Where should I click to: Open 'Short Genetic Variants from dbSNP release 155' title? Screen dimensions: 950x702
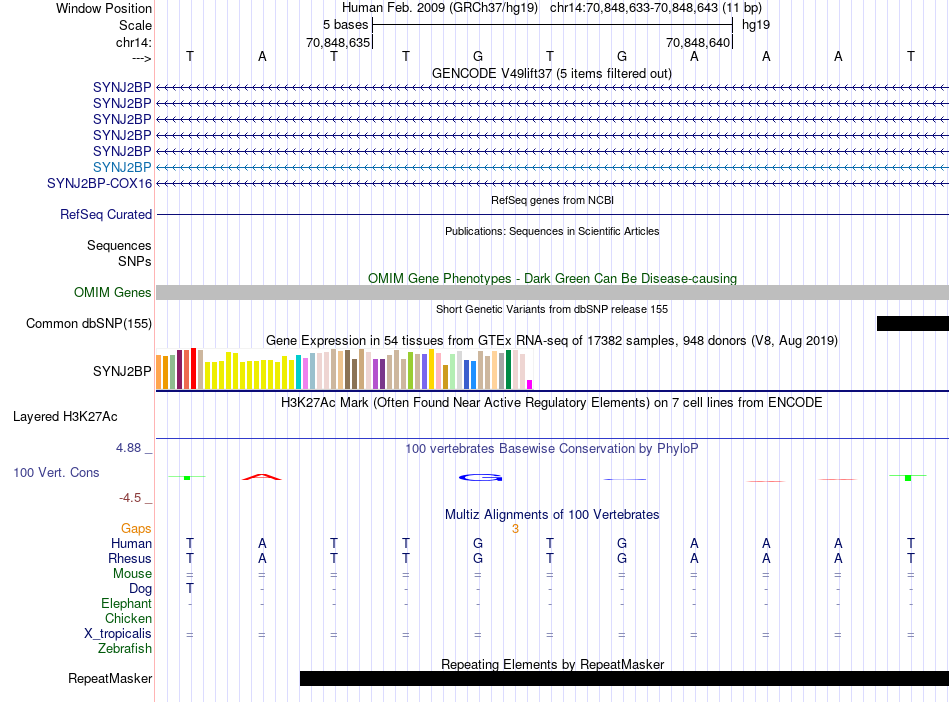click(x=552, y=309)
